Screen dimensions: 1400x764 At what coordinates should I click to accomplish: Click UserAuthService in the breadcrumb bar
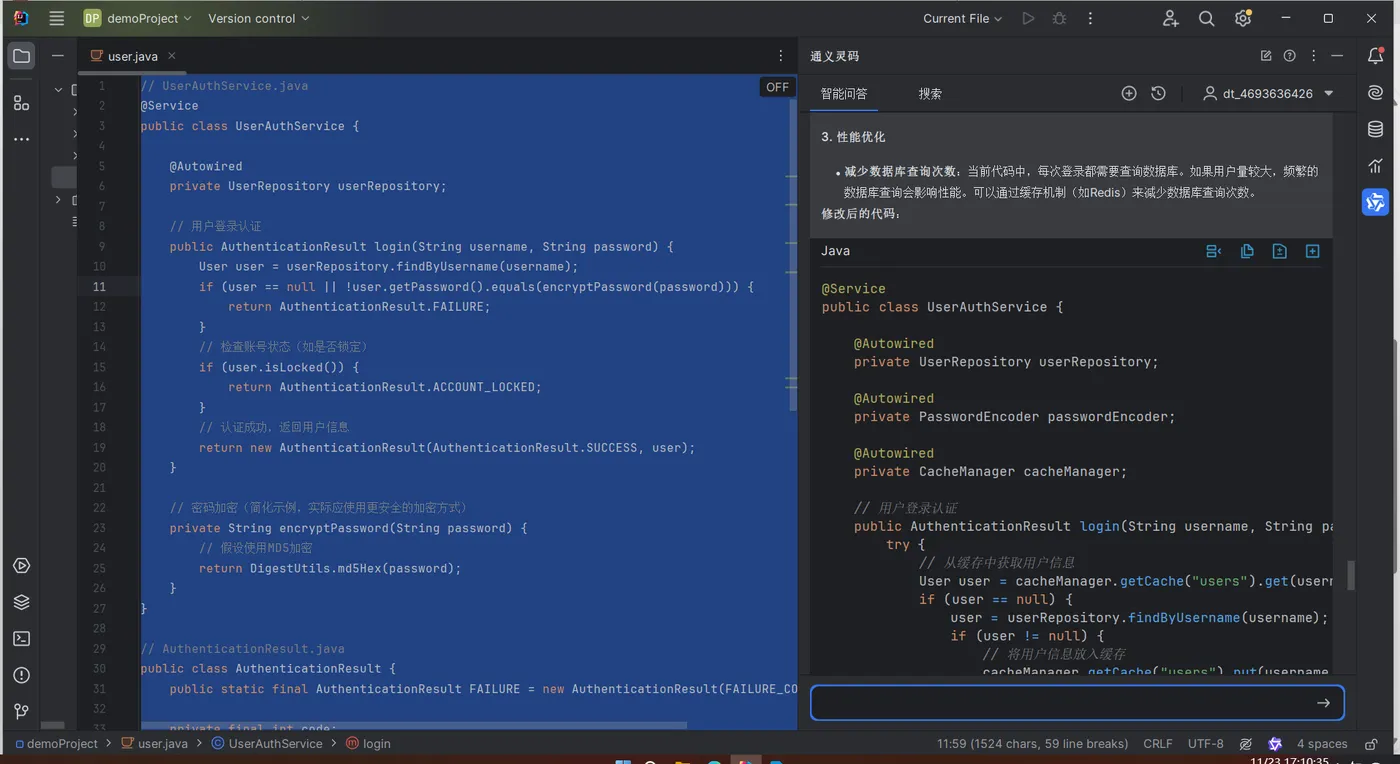[267, 744]
